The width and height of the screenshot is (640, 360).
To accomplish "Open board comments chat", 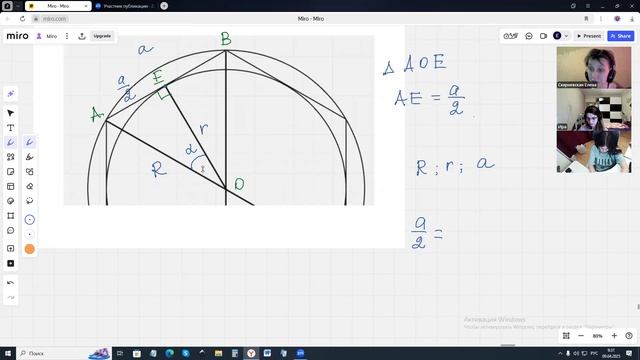I will [529, 36].
